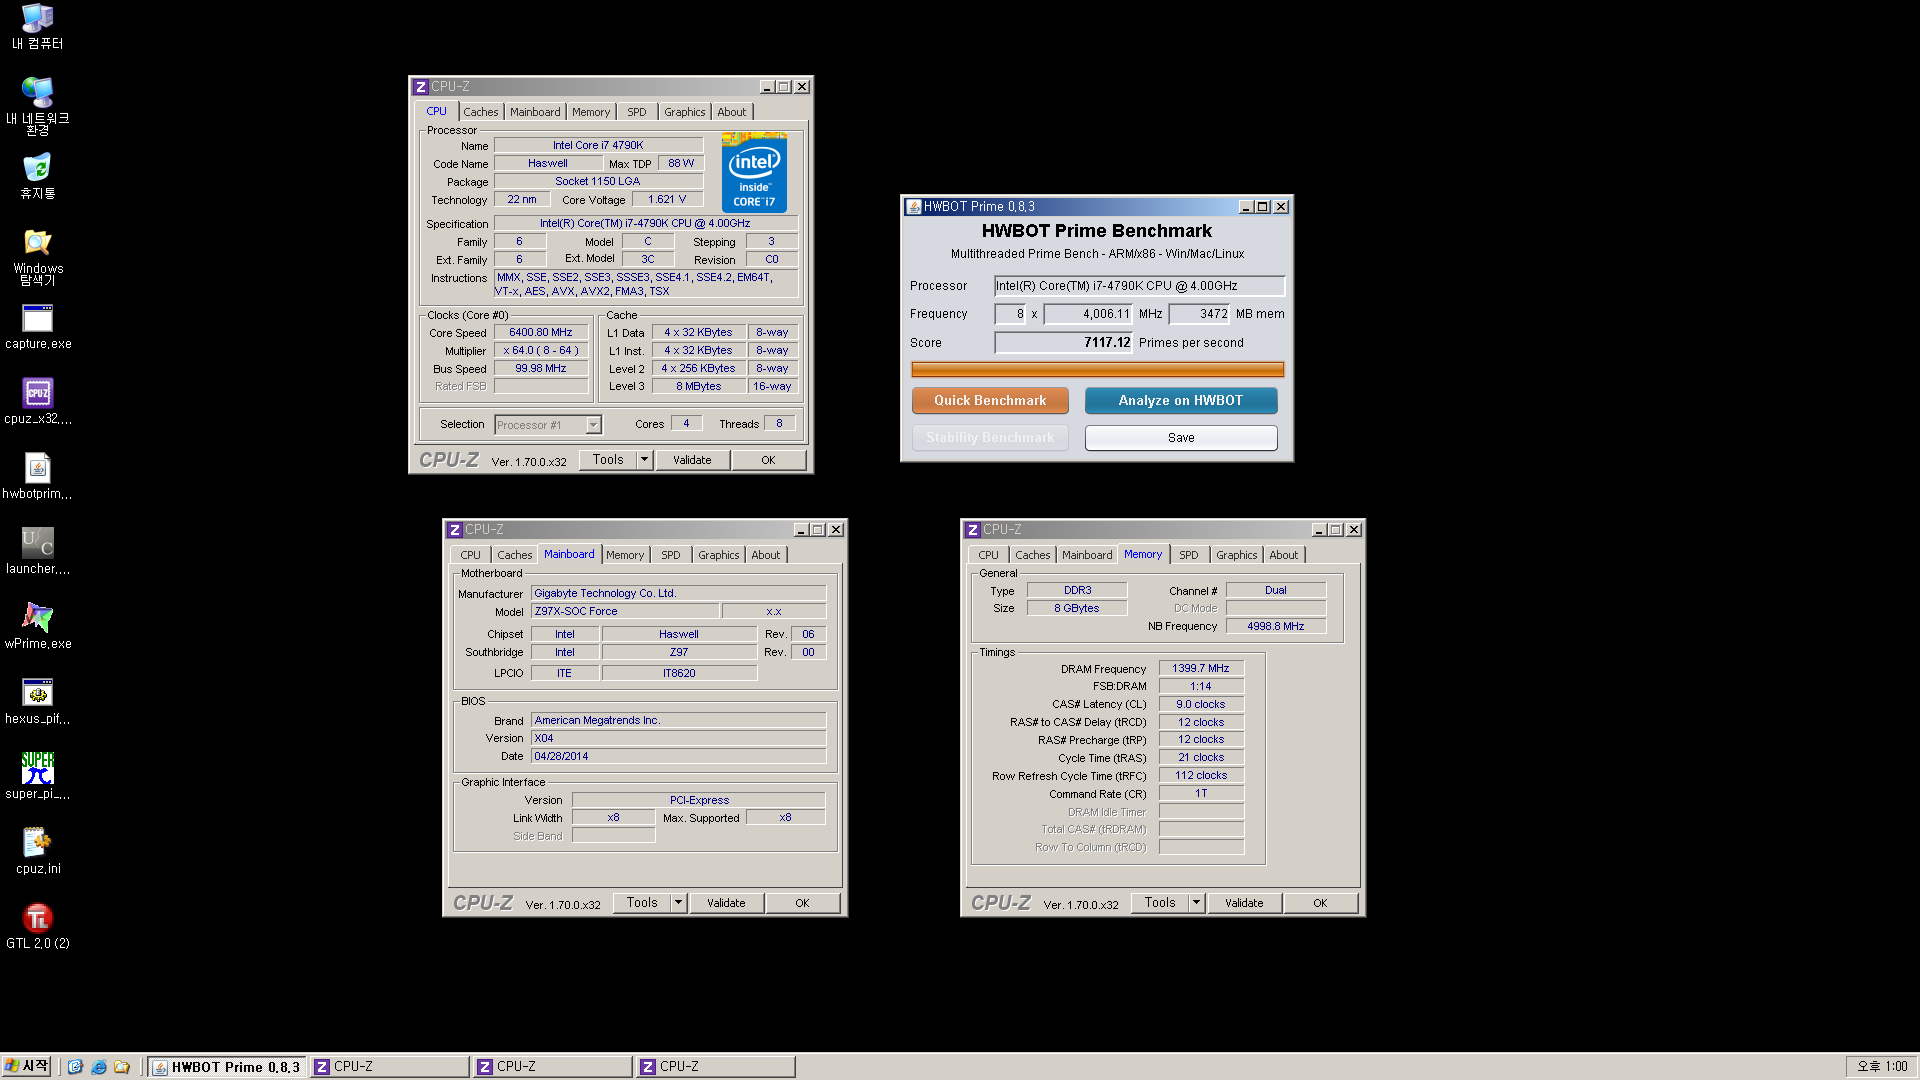Click the last CPU-Z taskbar button
Screen dimensions: 1920x1080
(x=716, y=1067)
